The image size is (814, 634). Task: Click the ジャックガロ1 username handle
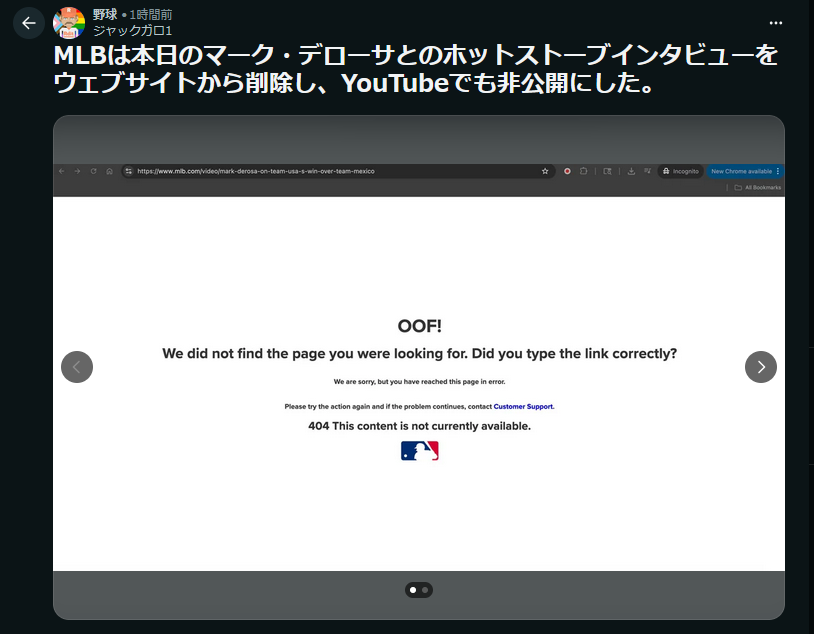click(x=132, y=31)
